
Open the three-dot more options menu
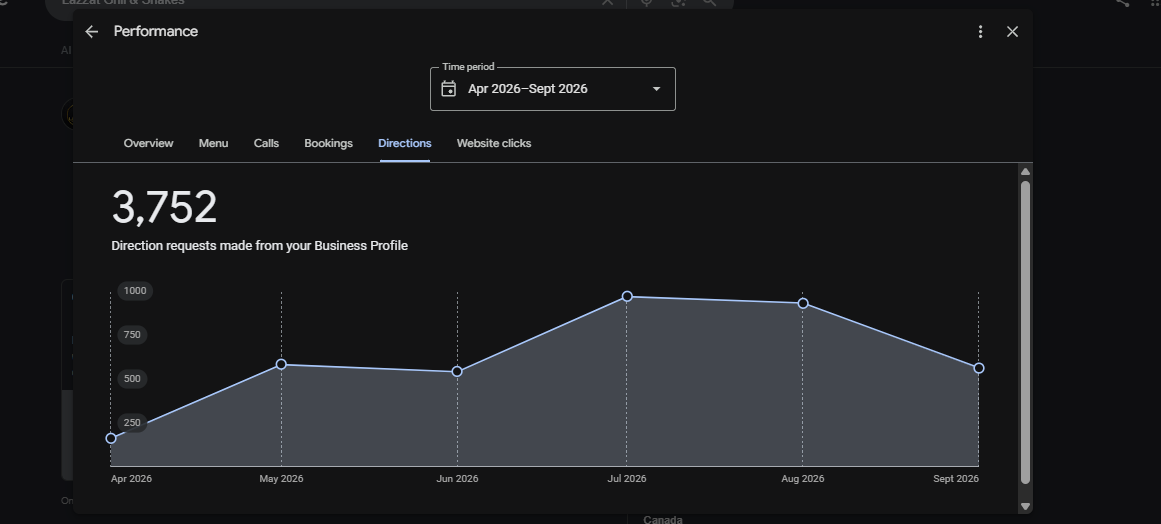click(980, 32)
